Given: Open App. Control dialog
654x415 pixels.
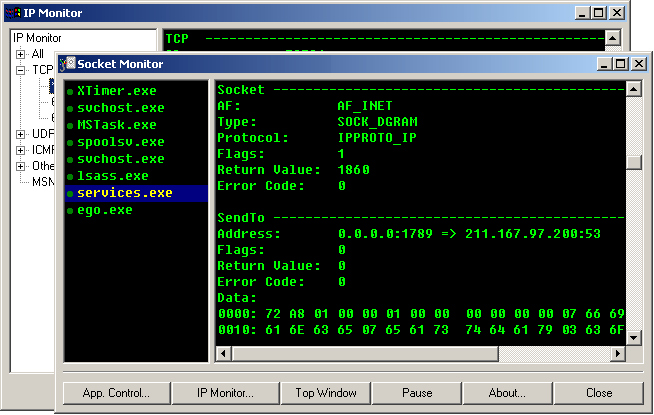Looking at the screenshot, I should tap(116, 393).
